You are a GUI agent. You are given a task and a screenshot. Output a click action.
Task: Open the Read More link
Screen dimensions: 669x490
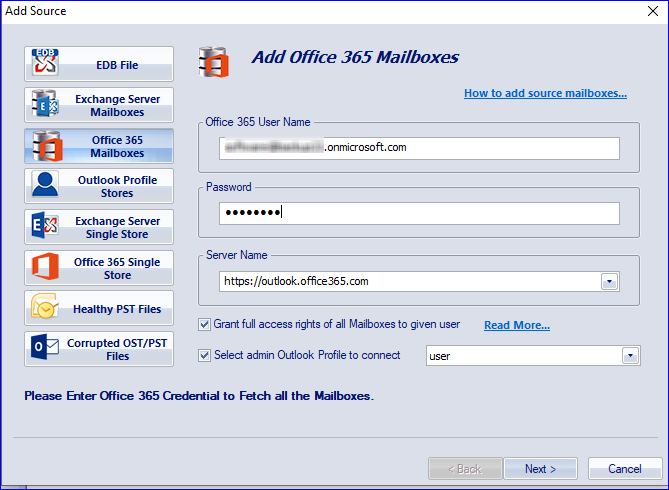coord(517,325)
